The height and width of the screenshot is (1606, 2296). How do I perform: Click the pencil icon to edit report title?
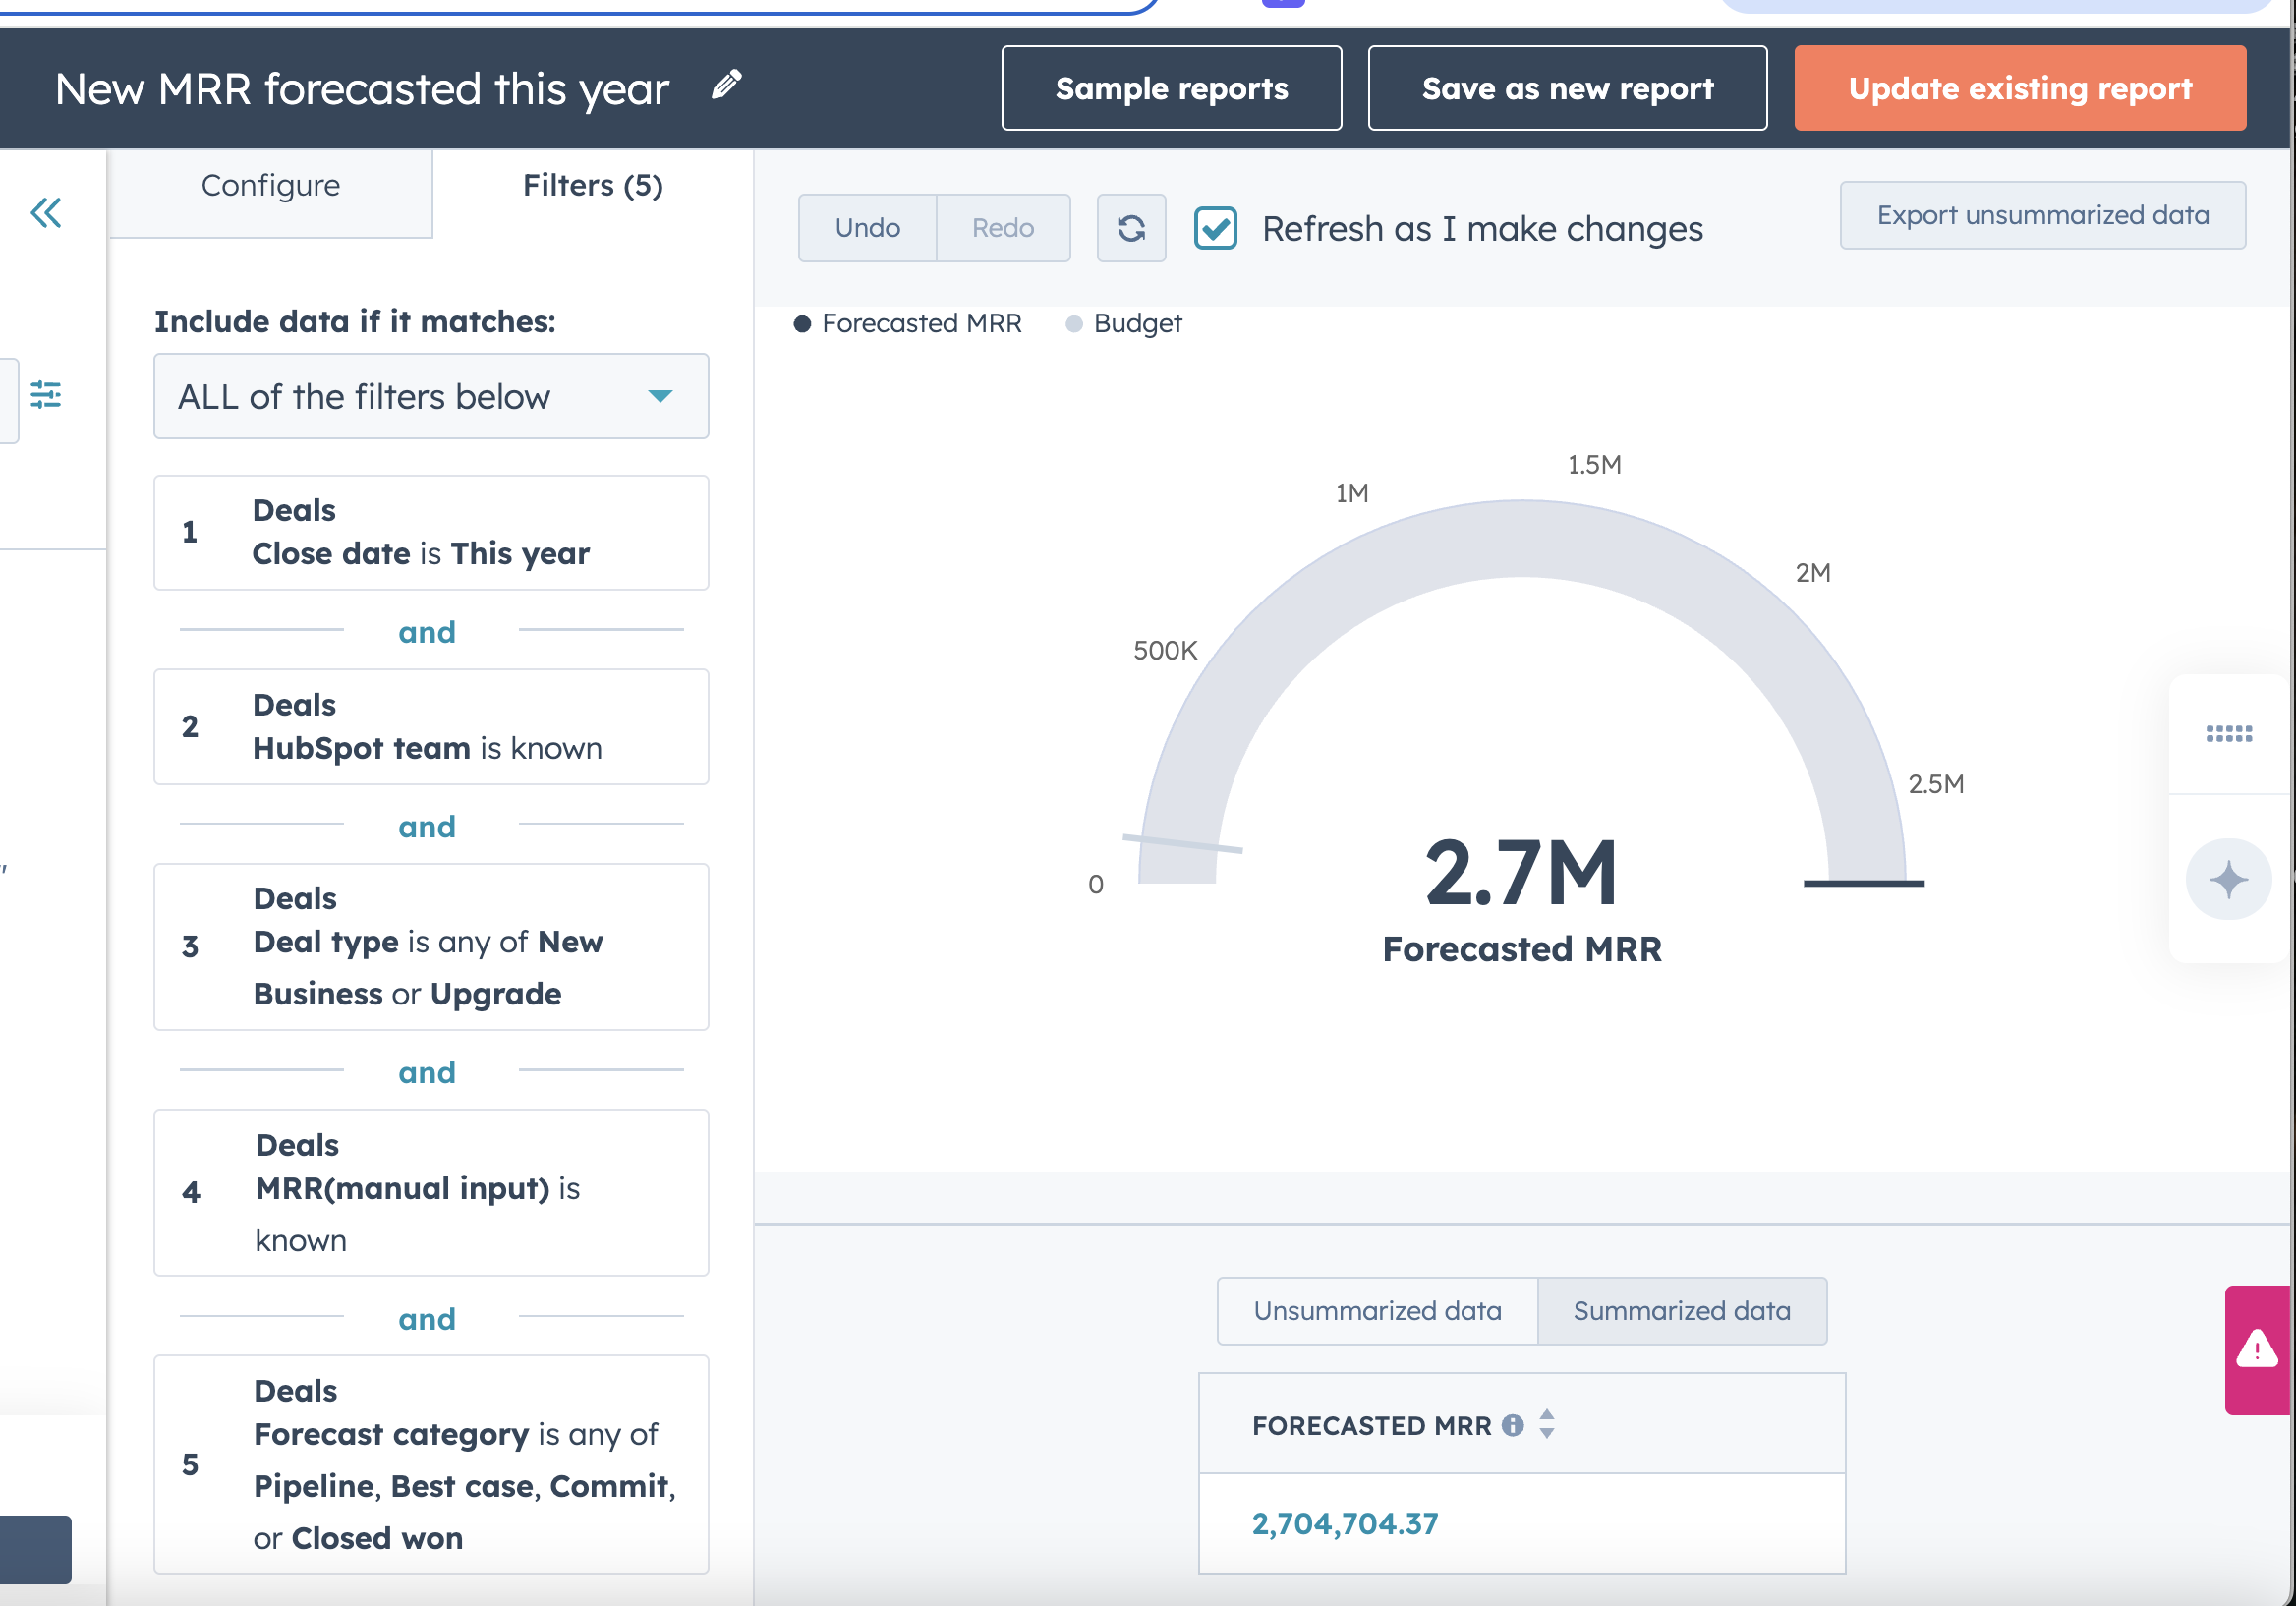click(x=726, y=85)
